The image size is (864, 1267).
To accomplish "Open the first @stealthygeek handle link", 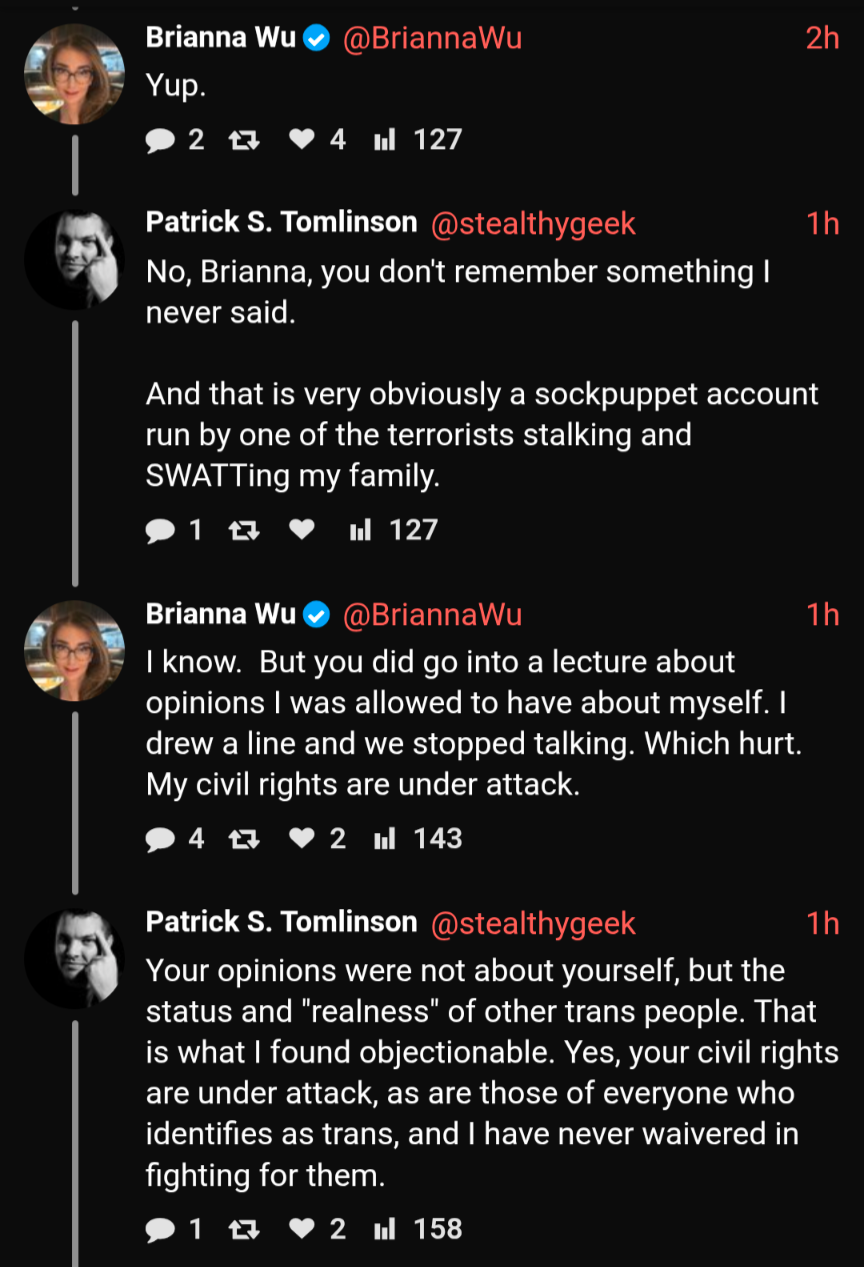I will (x=533, y=224).
